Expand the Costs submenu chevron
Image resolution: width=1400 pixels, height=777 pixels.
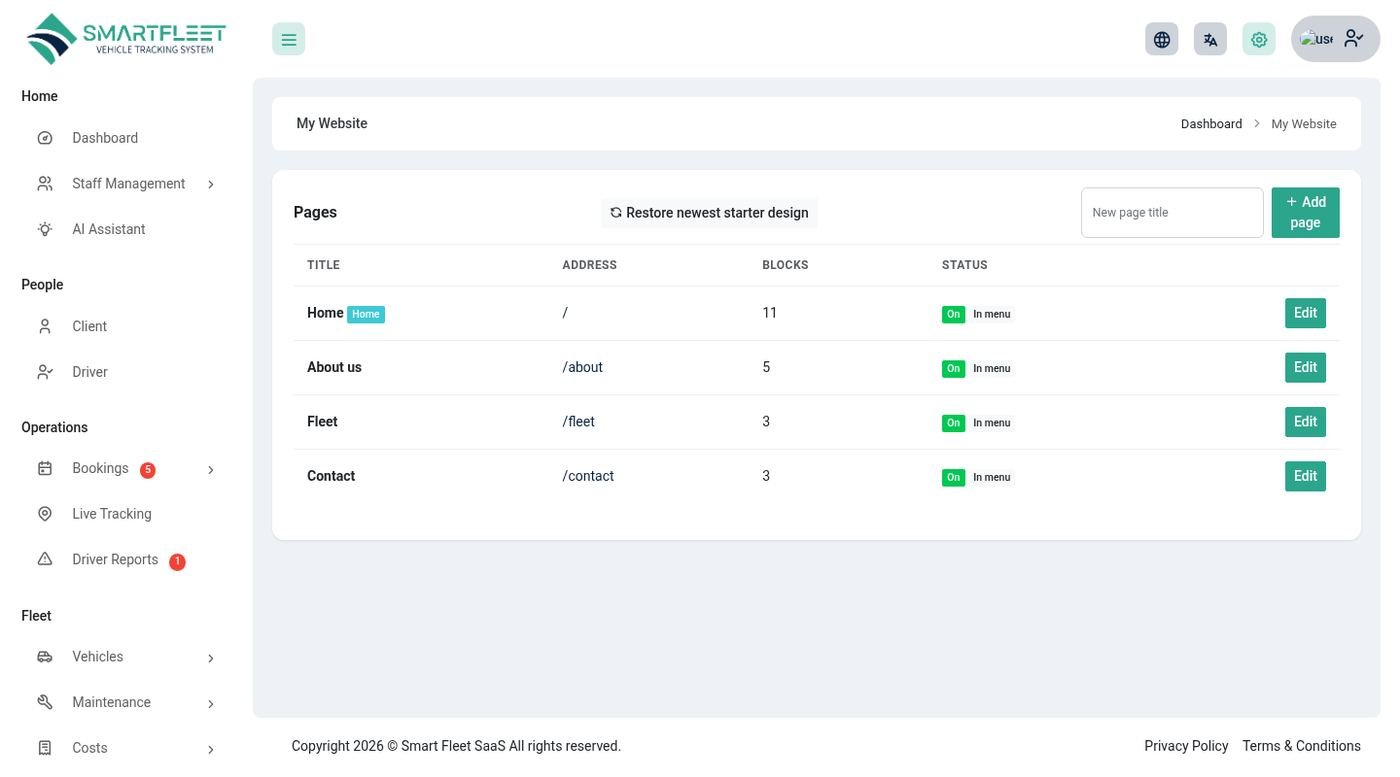(x=210, y=749)
